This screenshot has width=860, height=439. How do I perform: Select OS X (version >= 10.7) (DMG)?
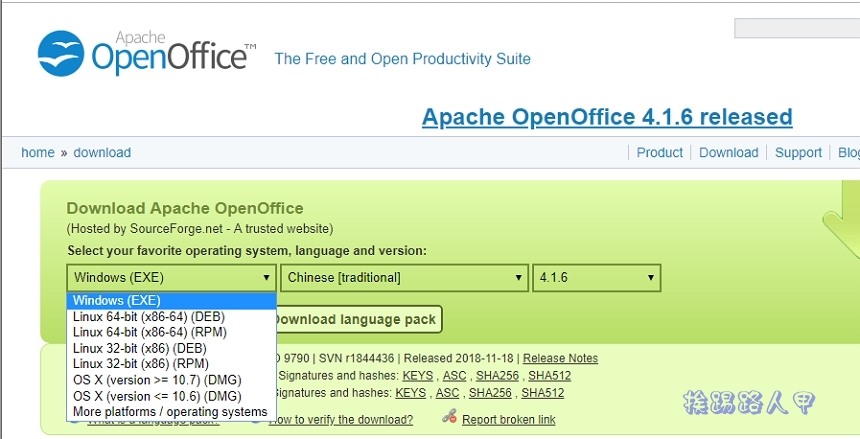(x=171, y=380)
